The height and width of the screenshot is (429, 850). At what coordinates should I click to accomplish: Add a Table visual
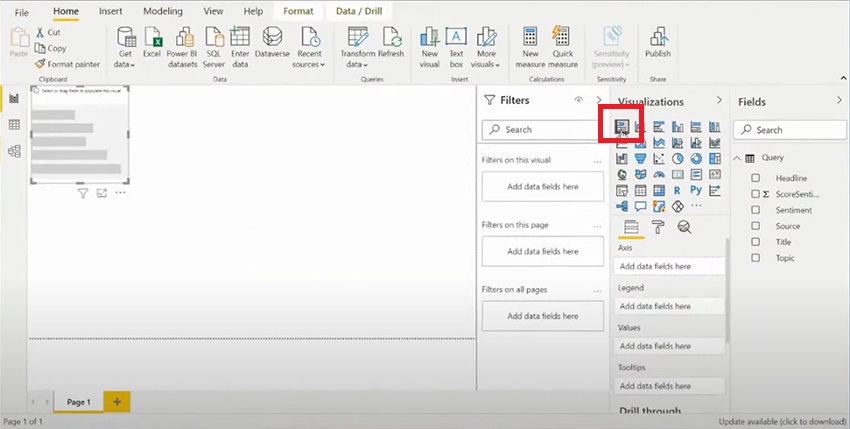pos(640,190)
